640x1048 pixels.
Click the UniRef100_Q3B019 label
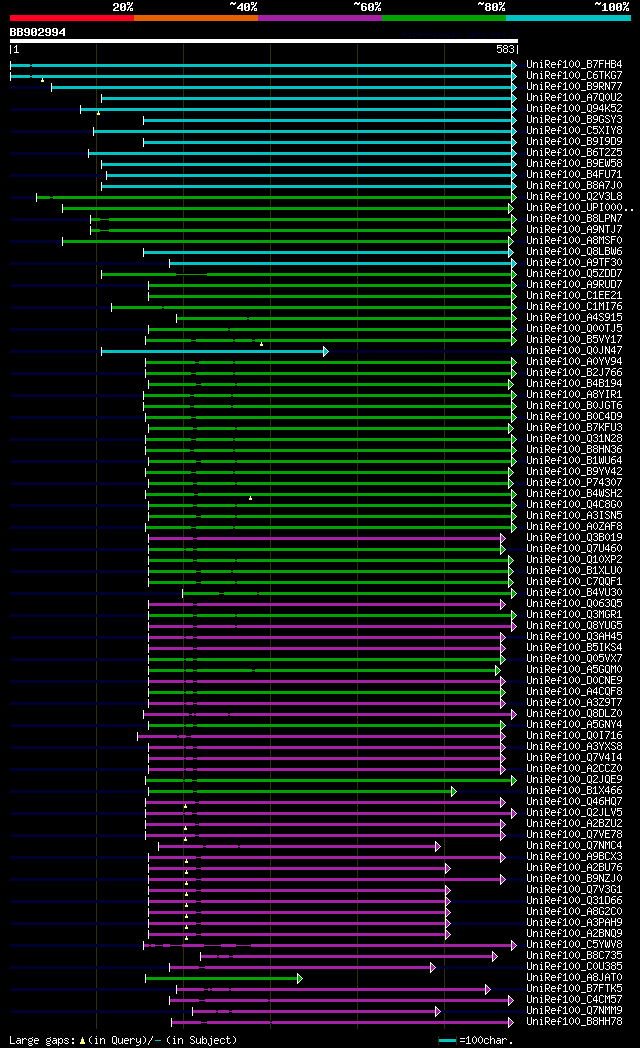pos(574,537)
